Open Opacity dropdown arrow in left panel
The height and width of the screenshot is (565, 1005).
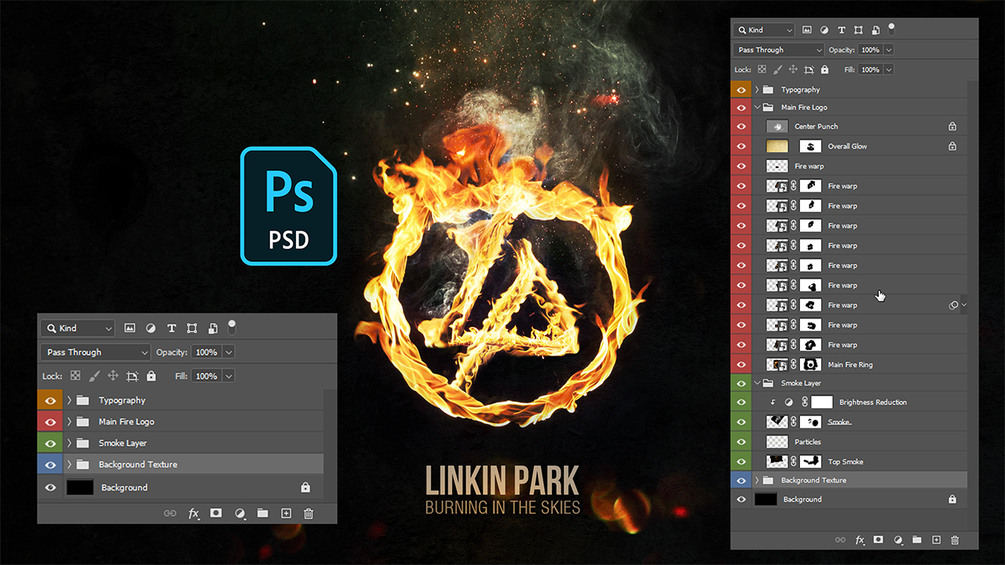(229, 352)
